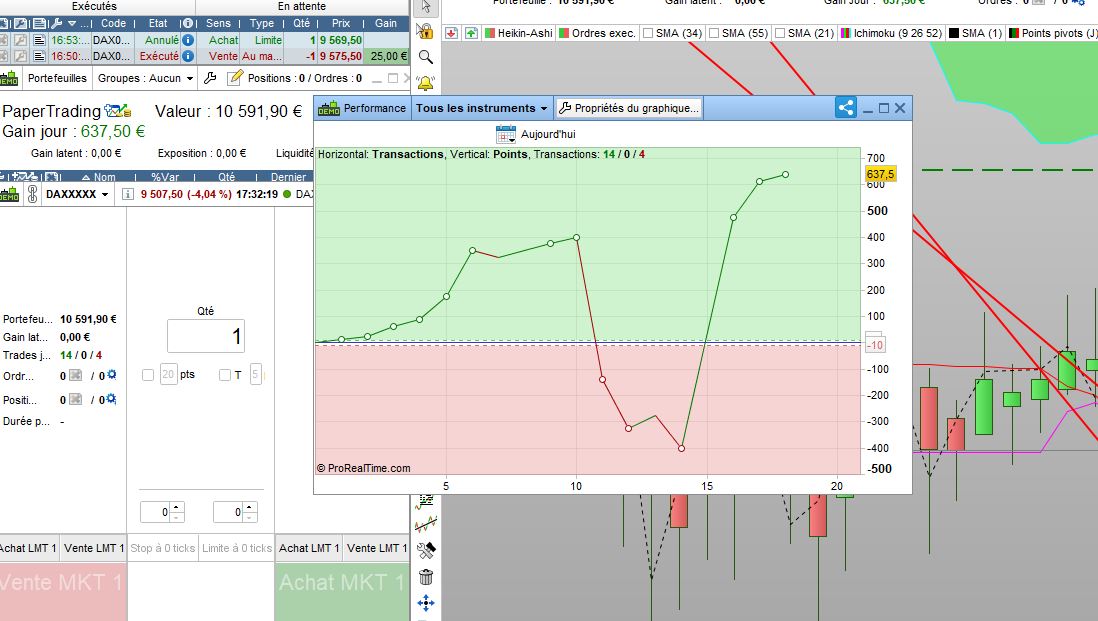Image resolution: width=1098 pixels, height=621 pixels.
Task: Increase the right ticks stepper value
Action: click(249, 507)
